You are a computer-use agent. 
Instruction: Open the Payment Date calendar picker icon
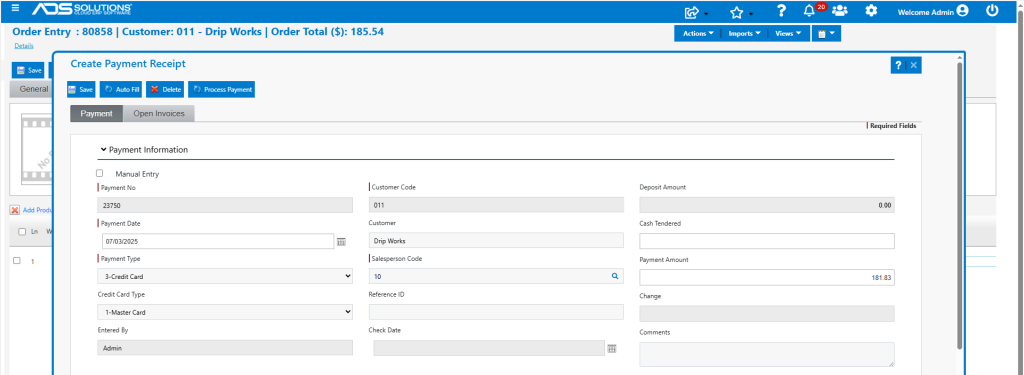click(x=341, y=242)
